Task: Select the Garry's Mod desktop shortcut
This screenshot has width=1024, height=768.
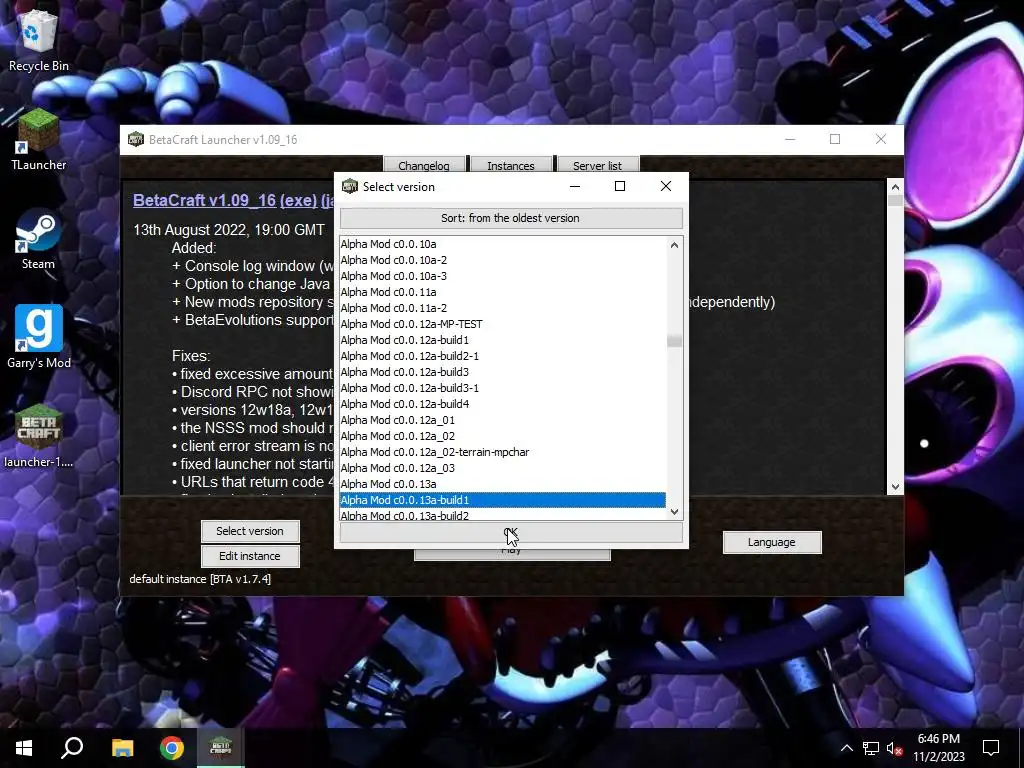Action: (x=38, y=337)
